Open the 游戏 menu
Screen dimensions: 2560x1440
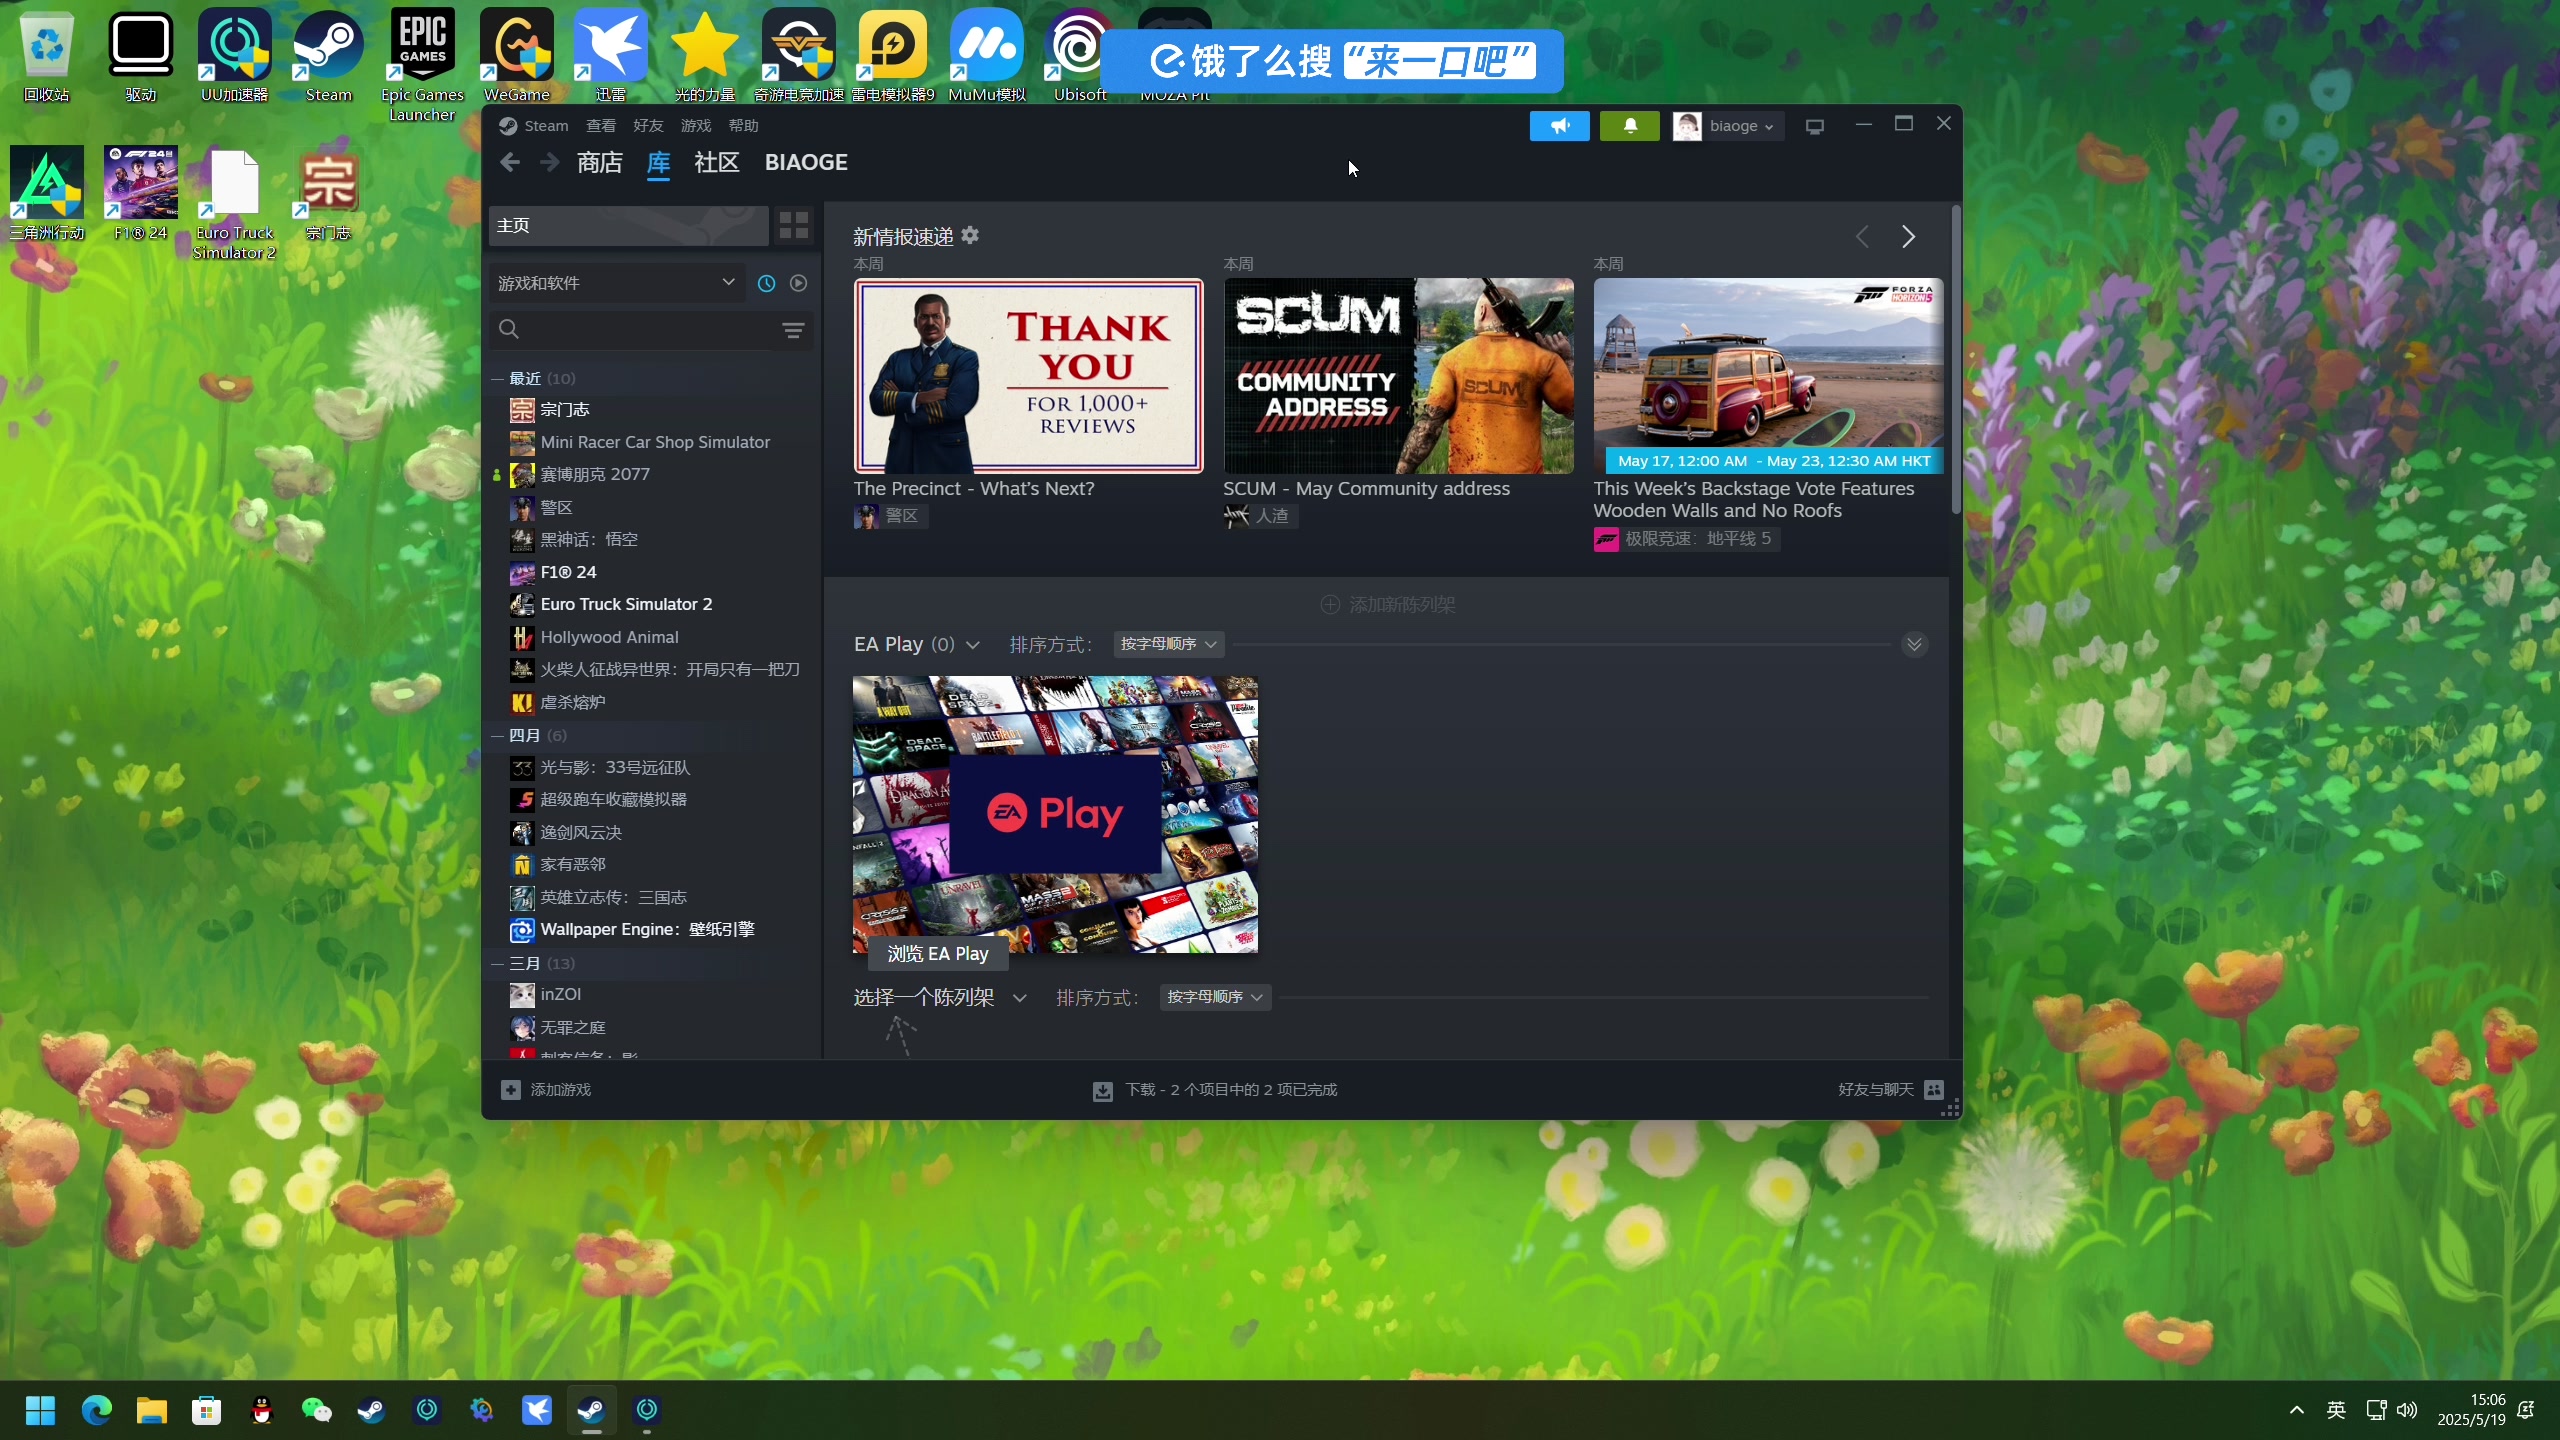(696, 126)
